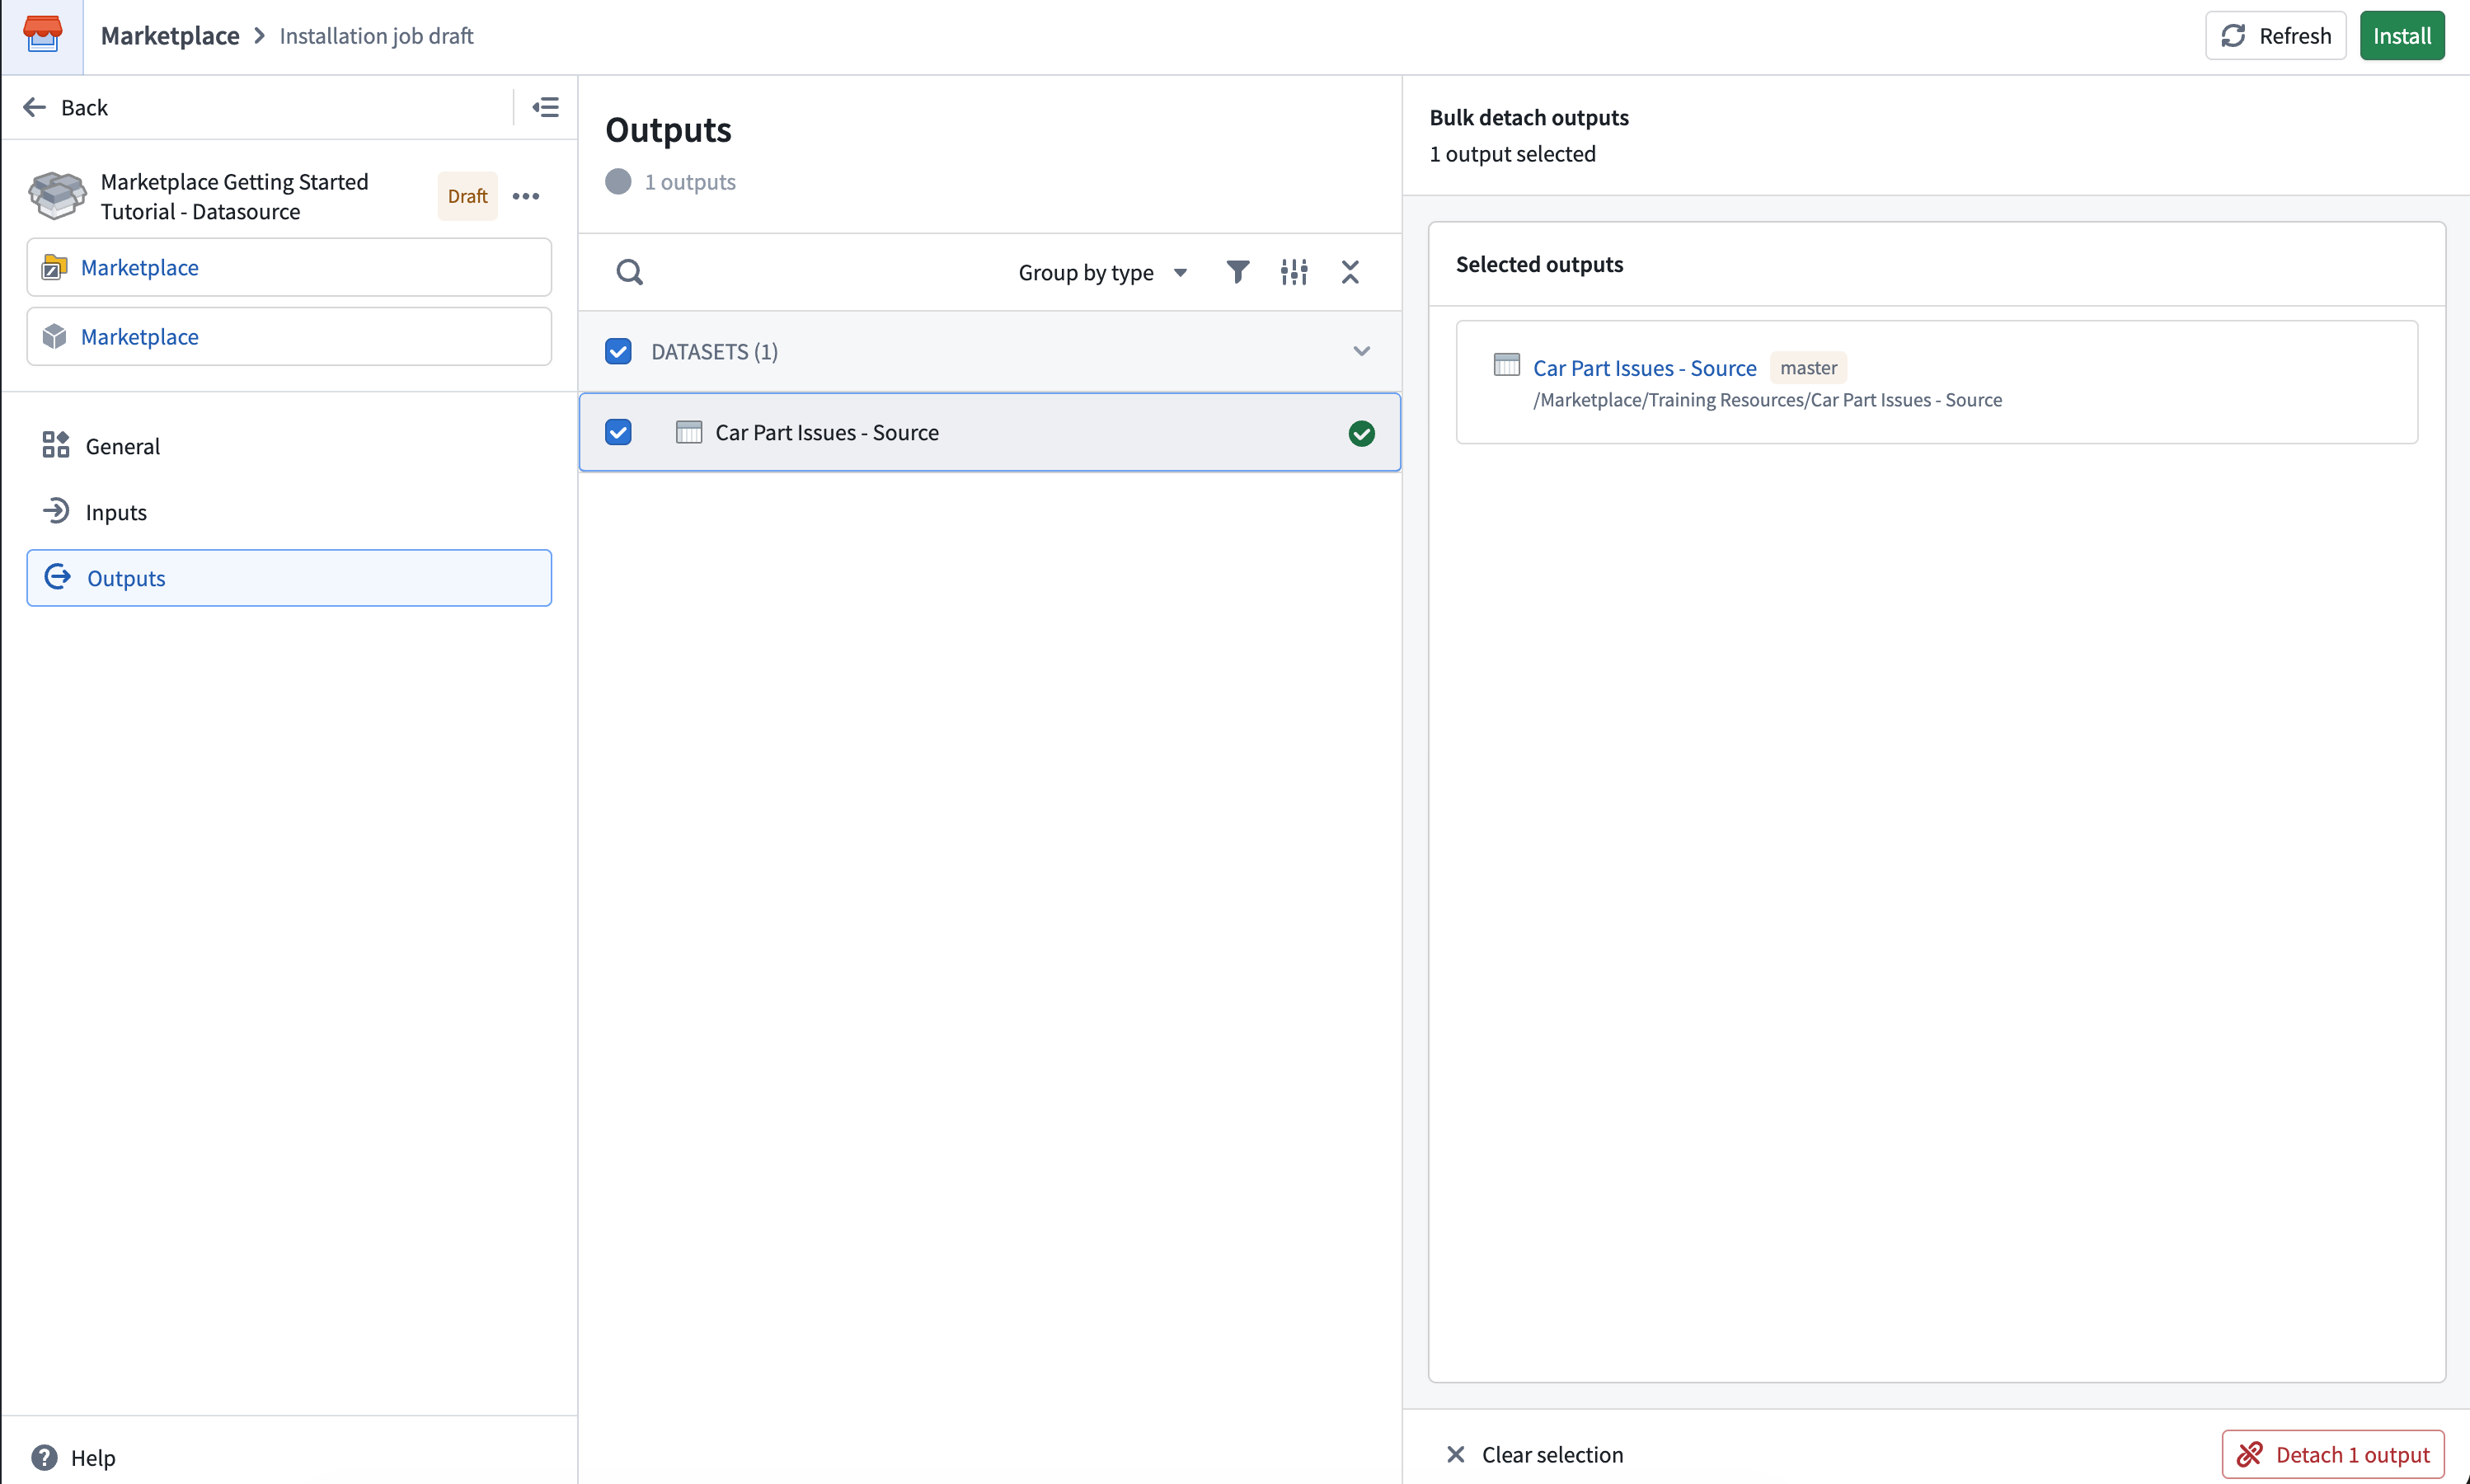Click the green Install button
This screenshot has width=2470, height=1484.
point(2402,36)
